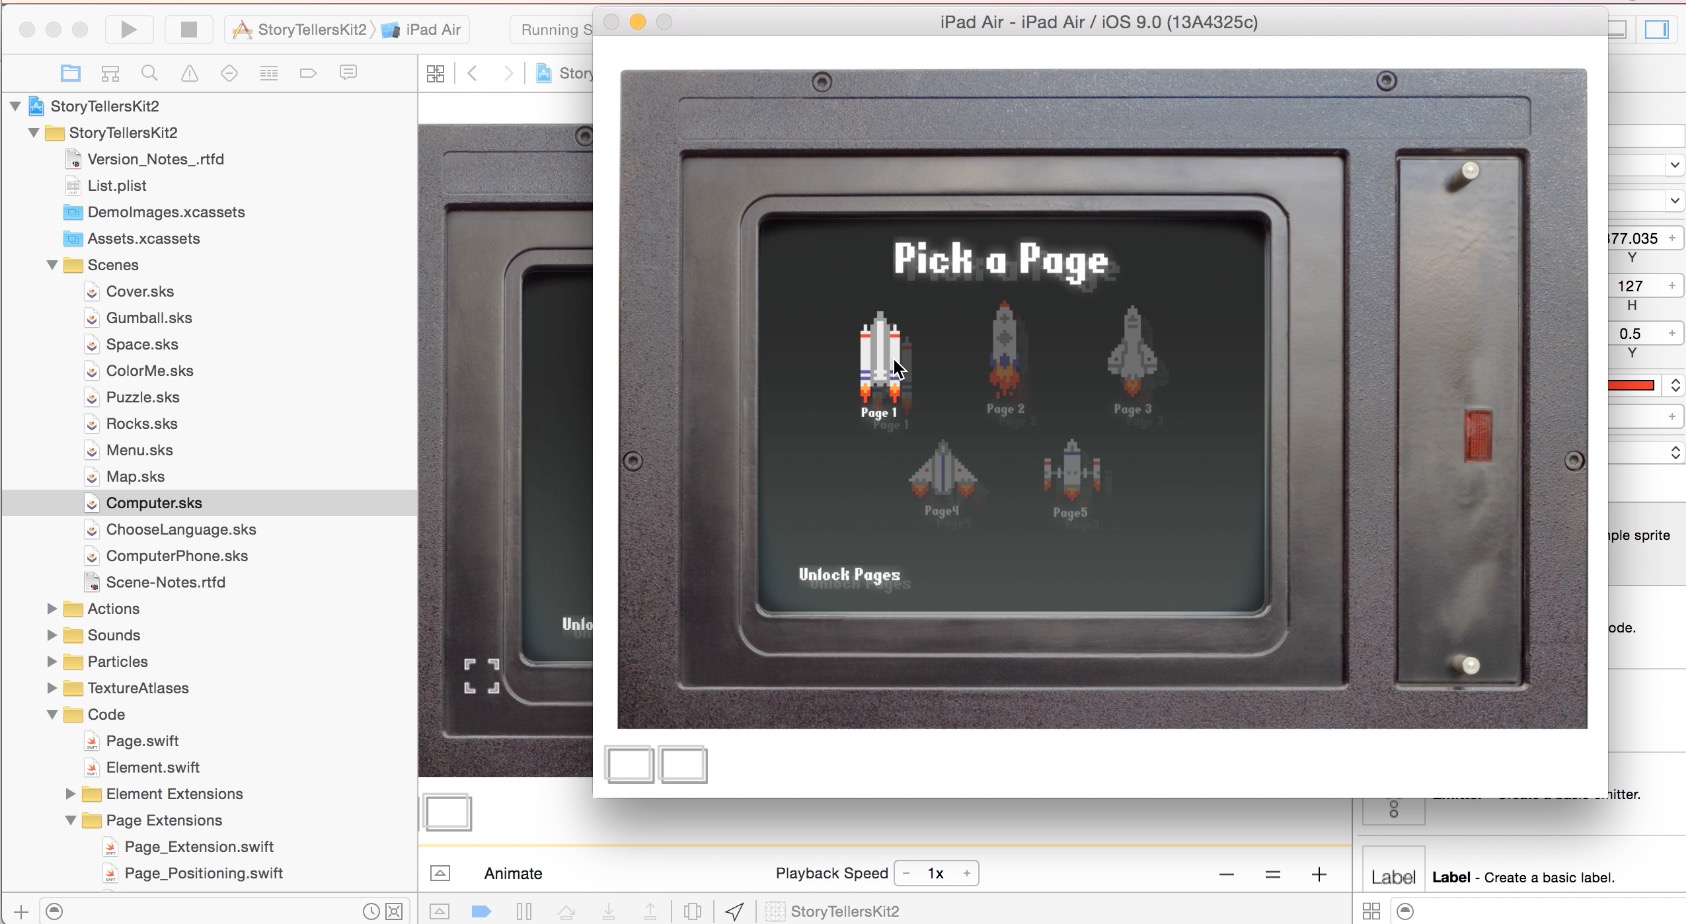Collapse the Scenes folder
The image size is (1686, 924).
[52, 265]
